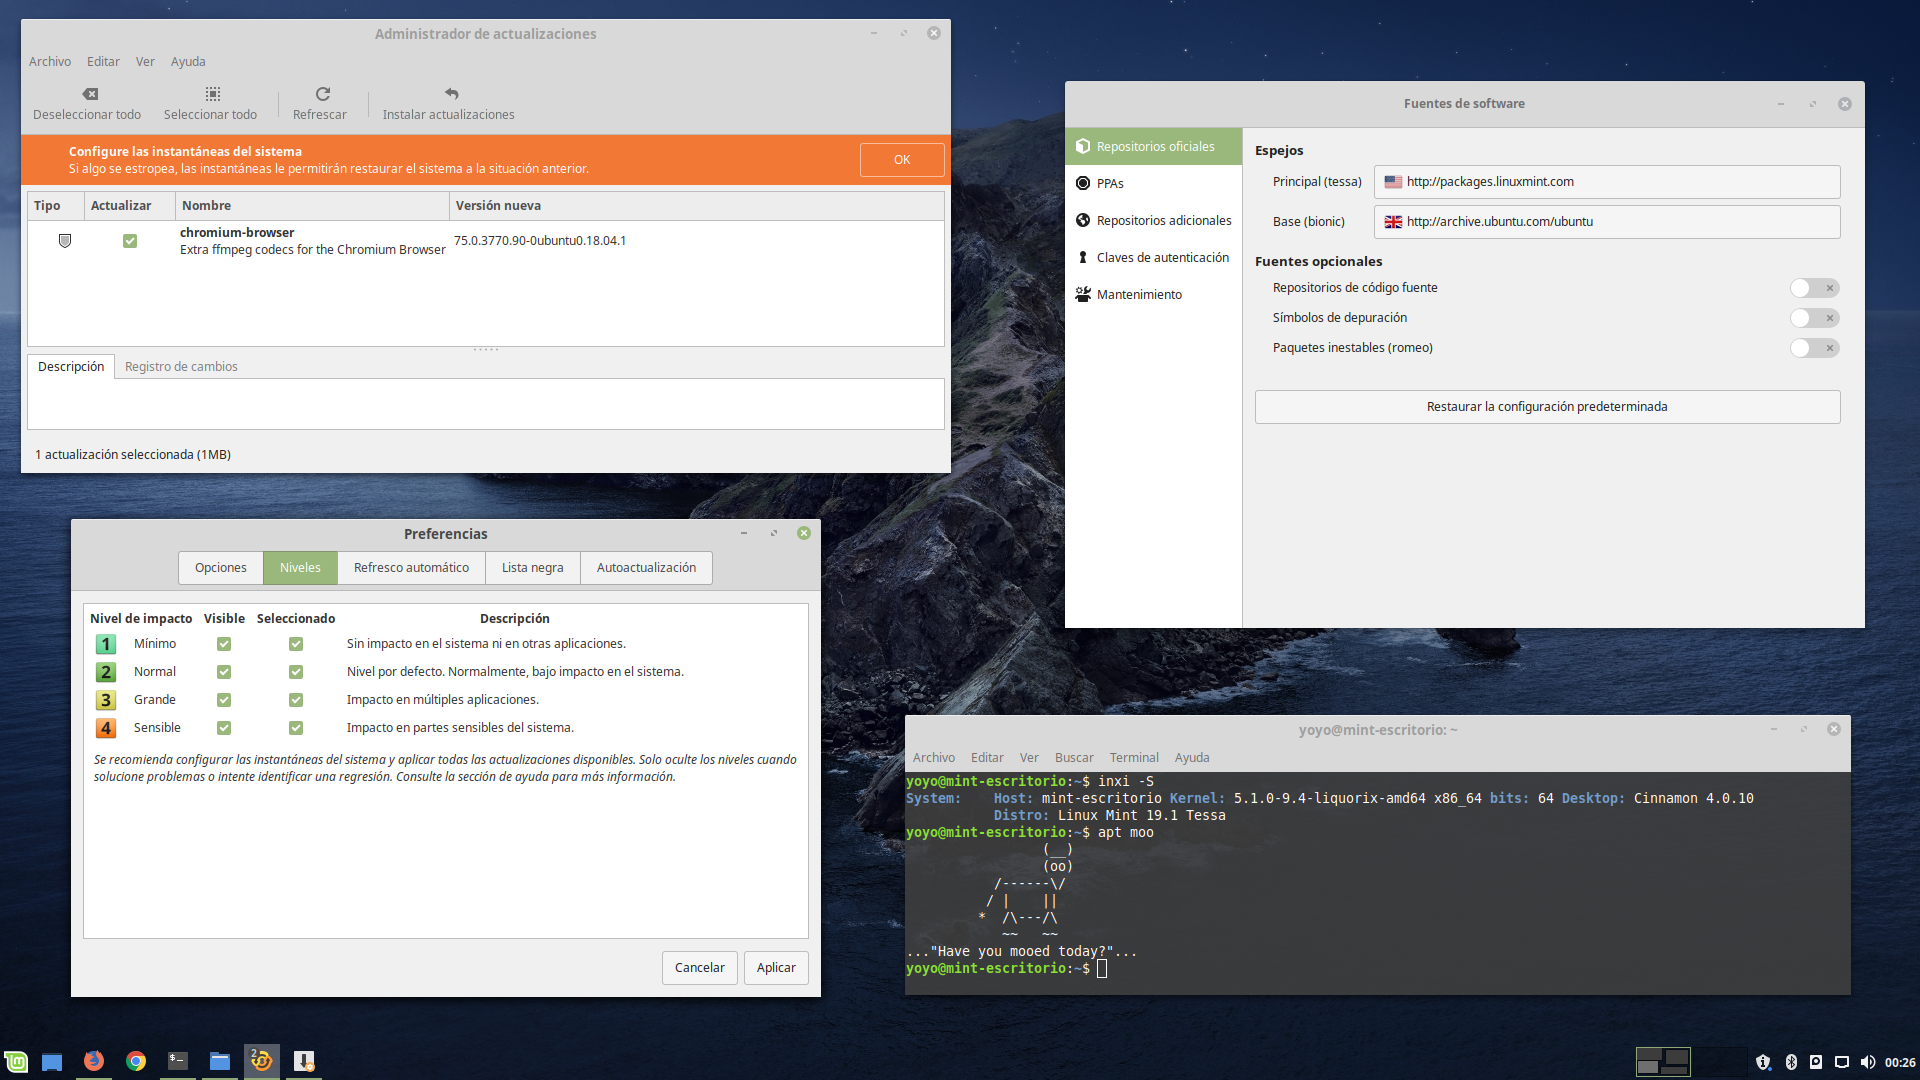
Task: Select Mantenimiento in Fuentes de software
Action: click(1138, 294)
